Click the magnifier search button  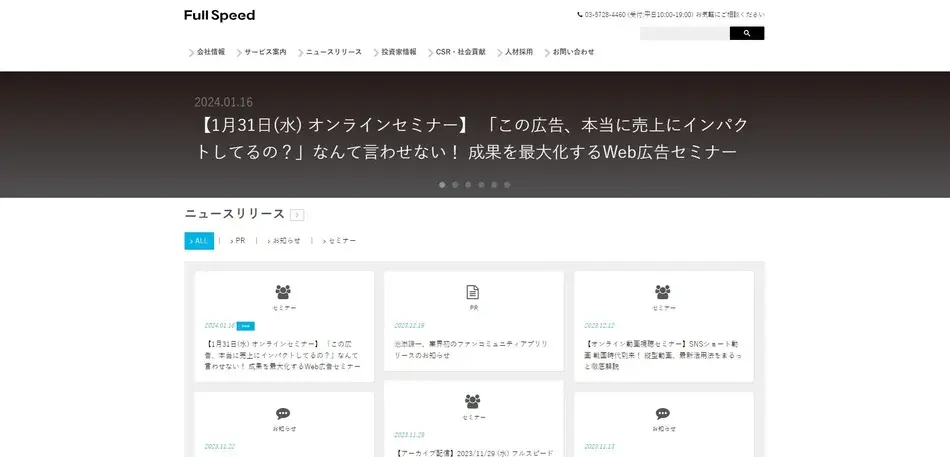click(x=746, y=33)
